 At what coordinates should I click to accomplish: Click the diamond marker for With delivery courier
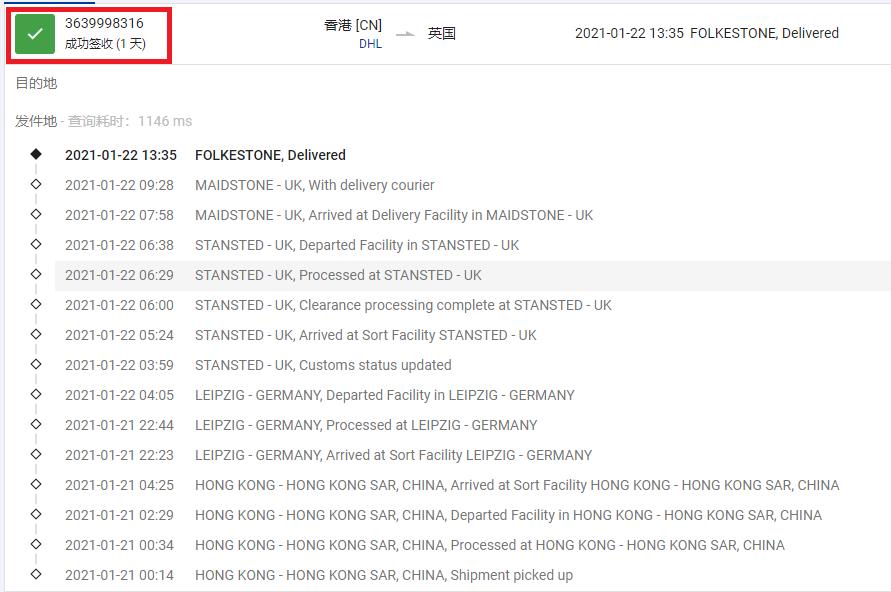pyautogui.click(x=36, y=184)
